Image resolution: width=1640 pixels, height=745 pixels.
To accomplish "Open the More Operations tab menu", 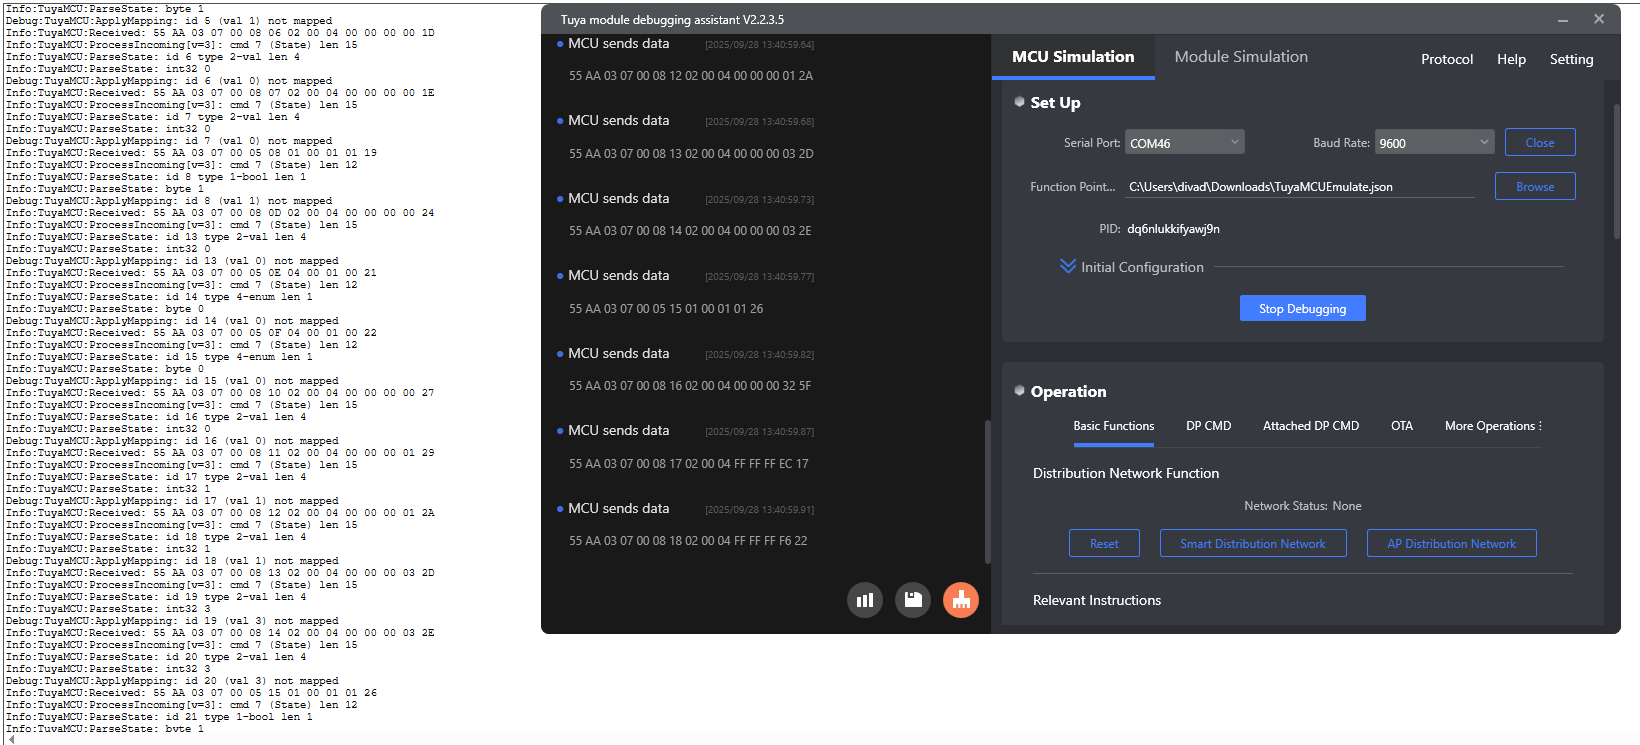I will click(x=1493, y=426).
